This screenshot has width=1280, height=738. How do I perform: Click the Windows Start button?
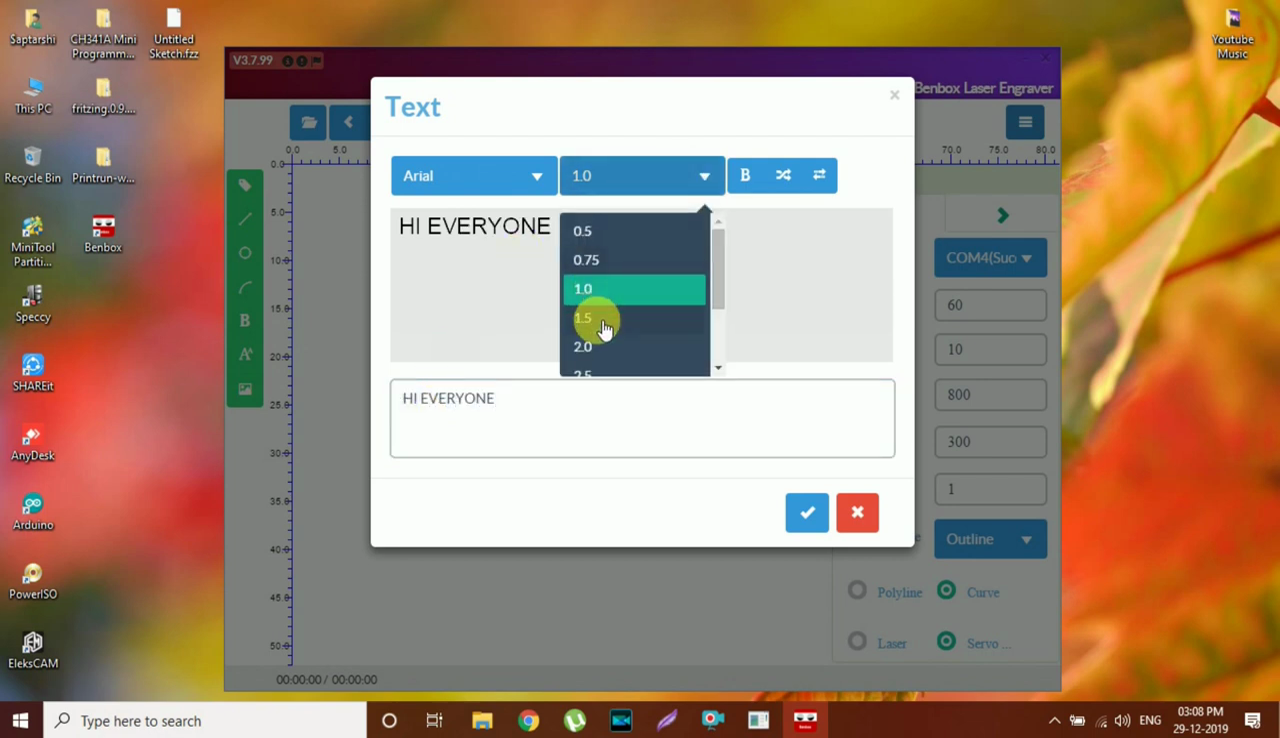[21, 720]
